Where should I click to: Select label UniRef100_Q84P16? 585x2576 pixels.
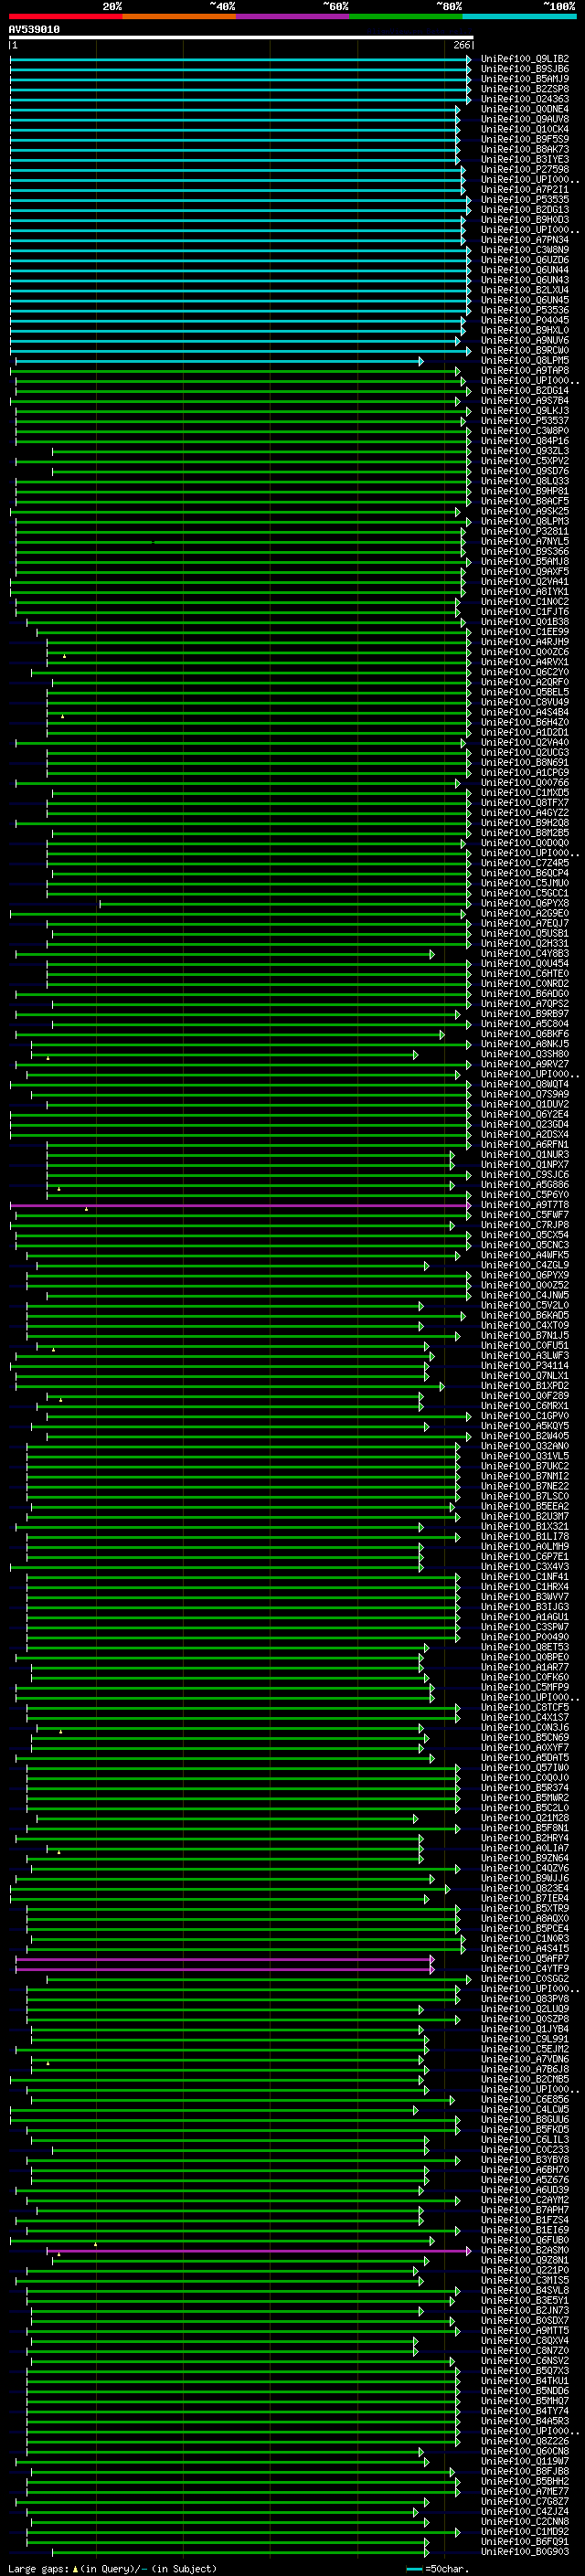[525, 441]
